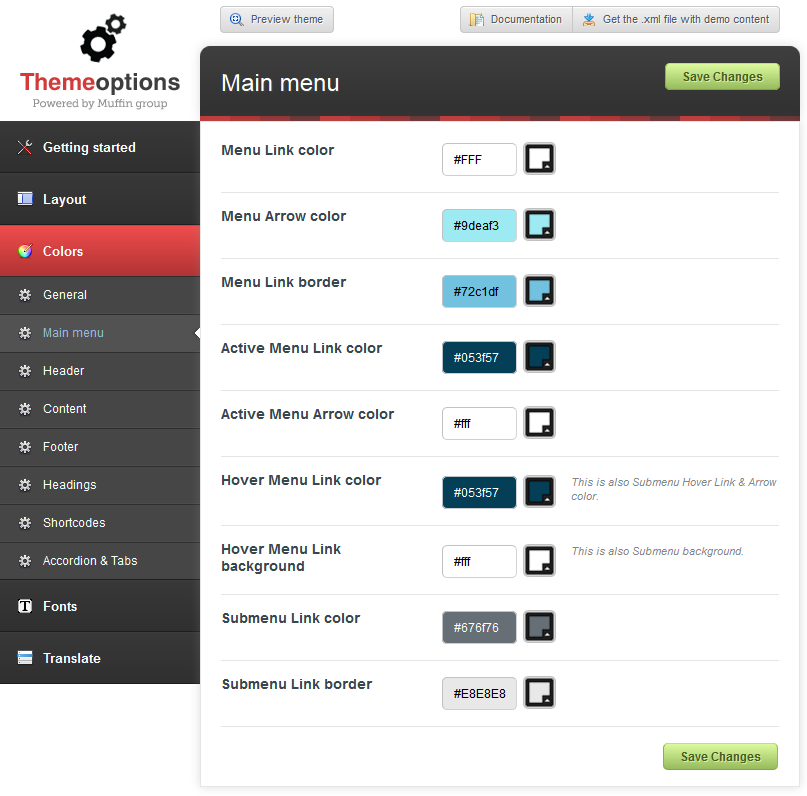Click the top Save Changes button
Viewport: 807px width, 796px height.
click(722, 77)
